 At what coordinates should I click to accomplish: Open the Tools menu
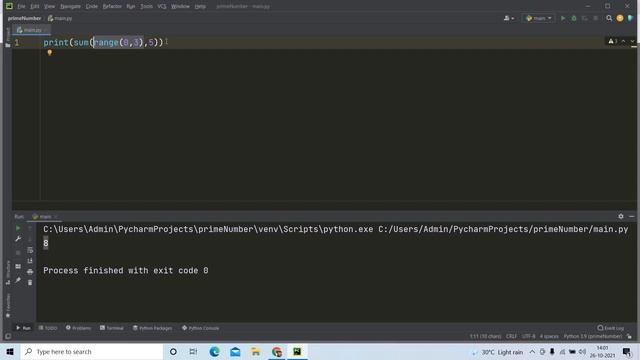pos(146,7)
